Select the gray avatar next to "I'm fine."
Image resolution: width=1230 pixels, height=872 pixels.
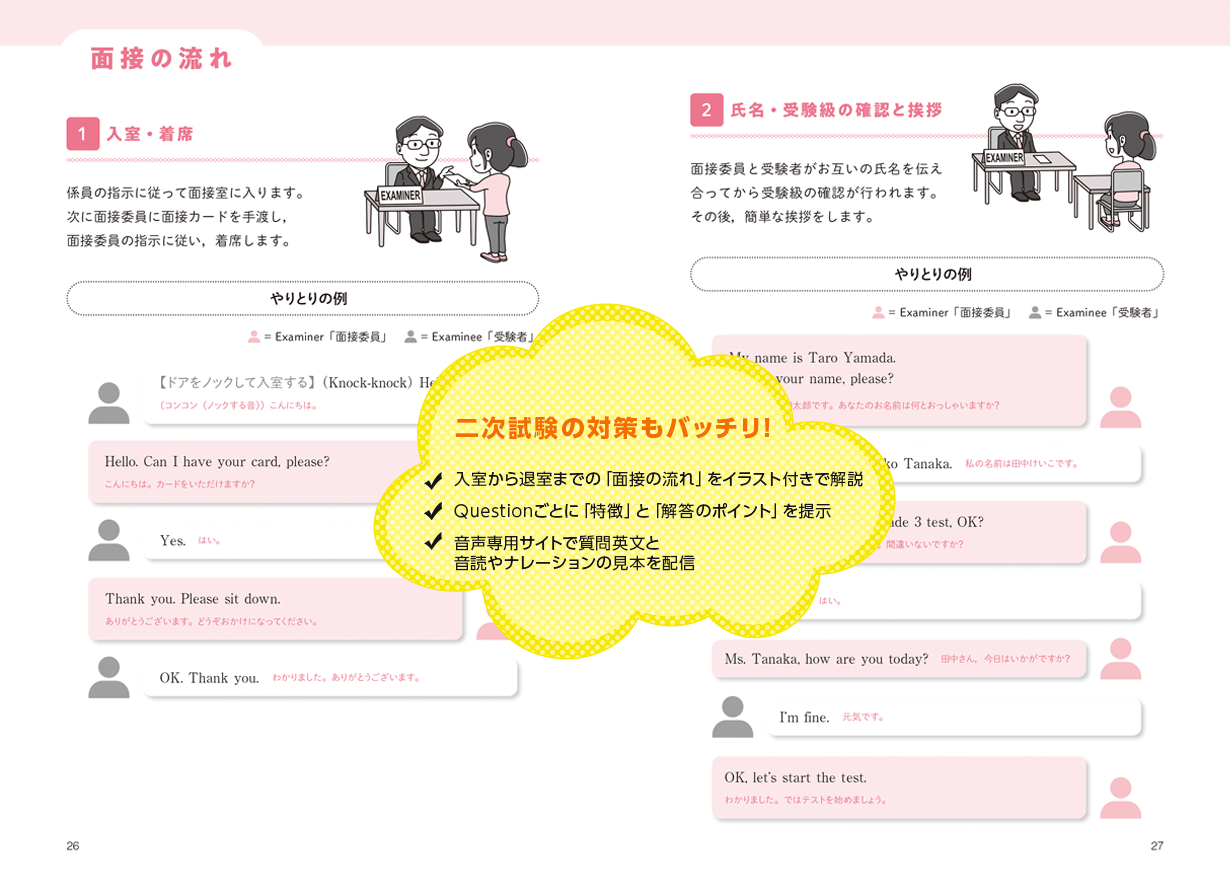click(733, 716)
